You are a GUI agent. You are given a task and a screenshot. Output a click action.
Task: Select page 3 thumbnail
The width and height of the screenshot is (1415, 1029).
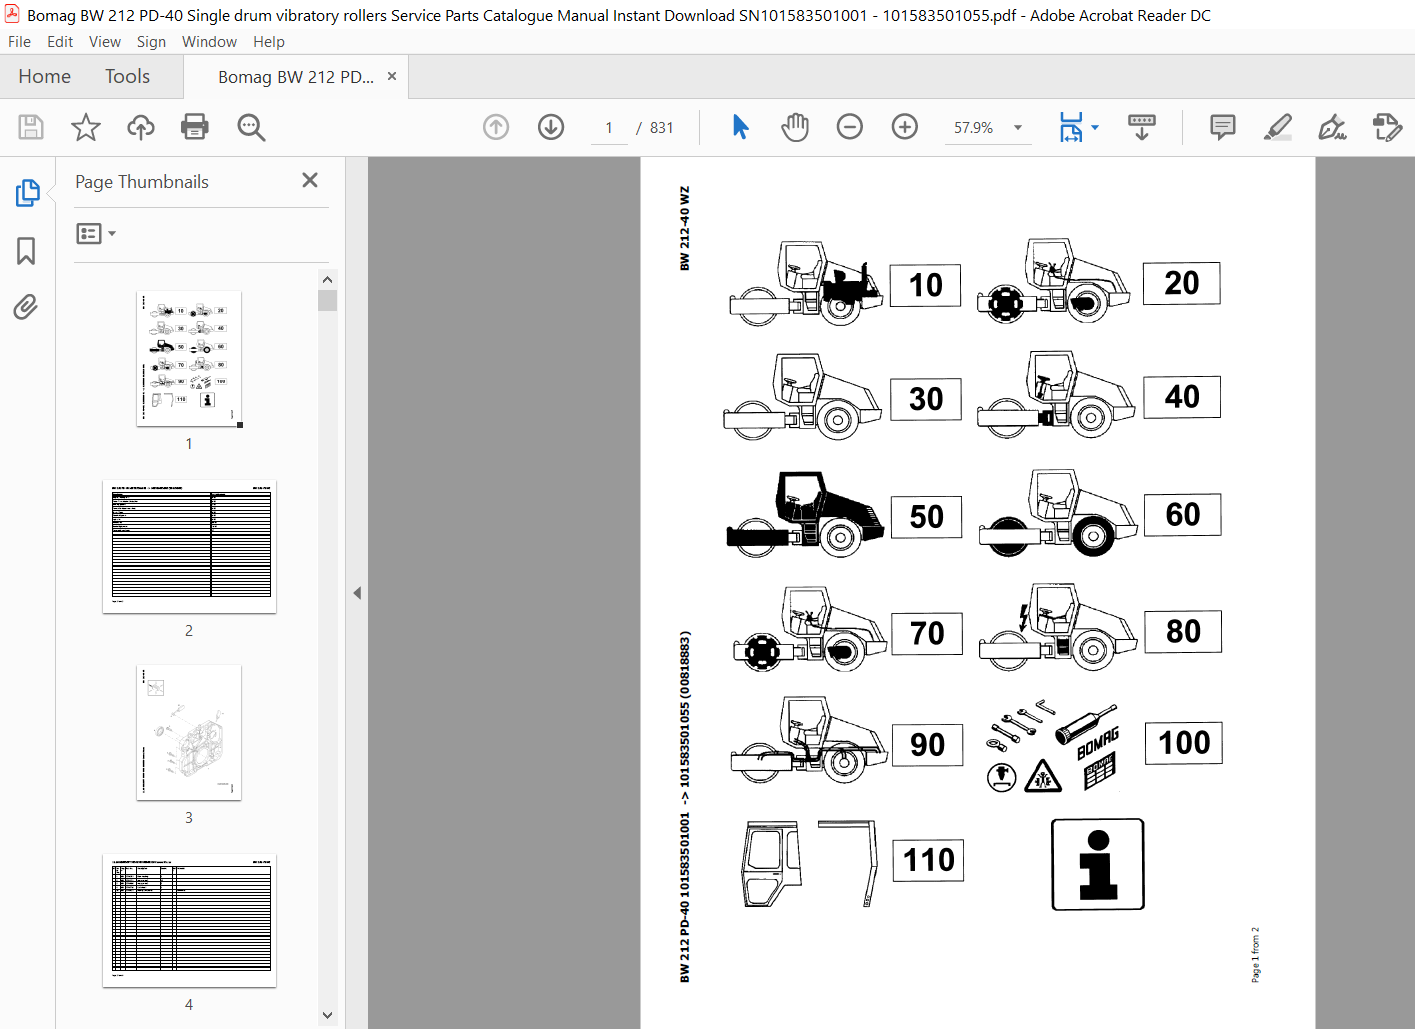(189, 733)
